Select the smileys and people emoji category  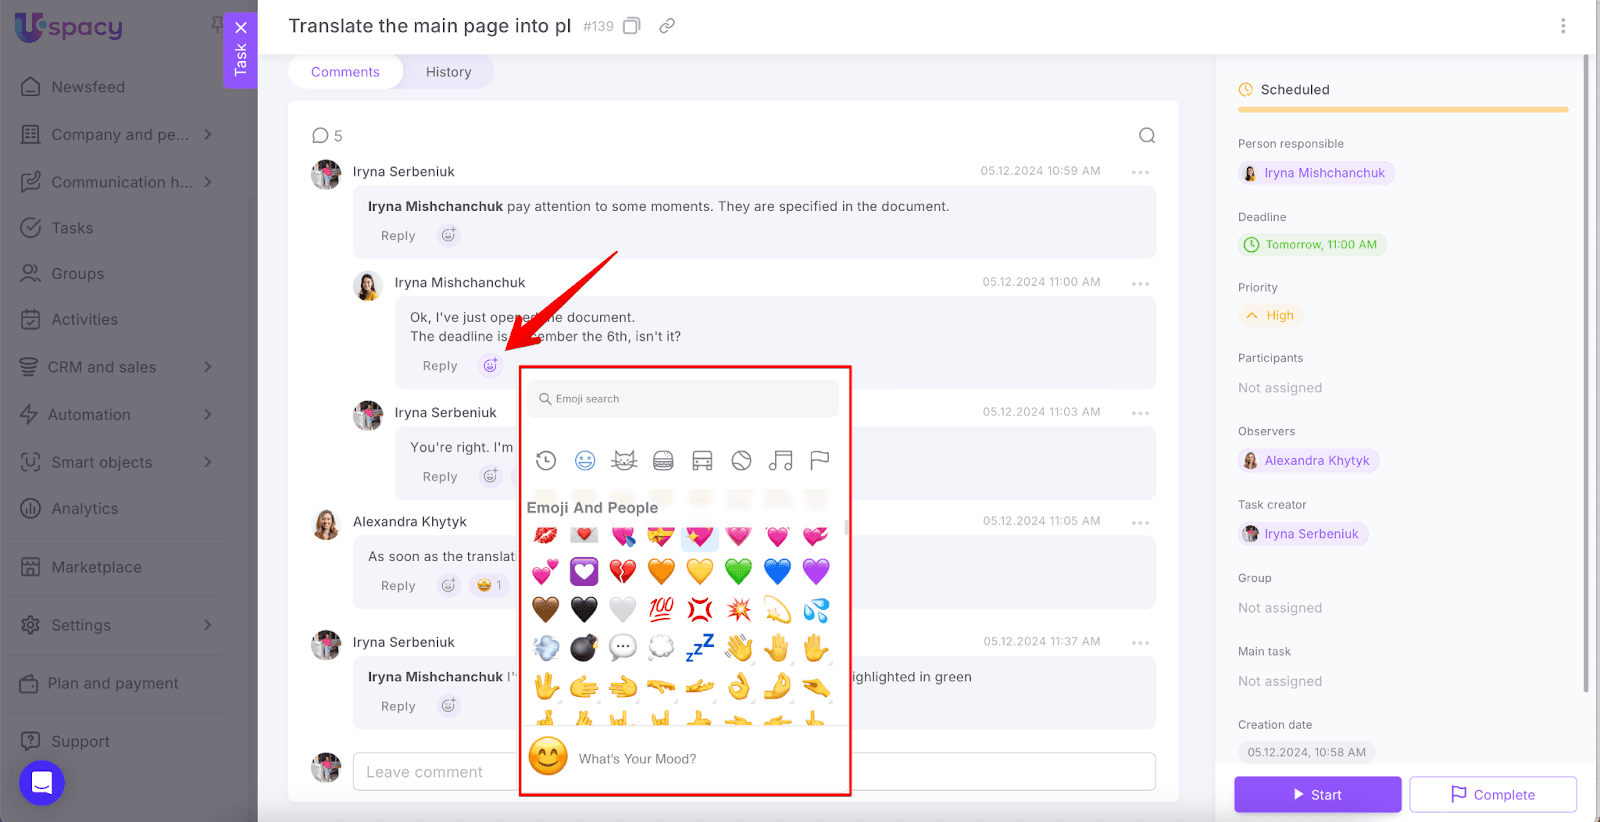585,460
